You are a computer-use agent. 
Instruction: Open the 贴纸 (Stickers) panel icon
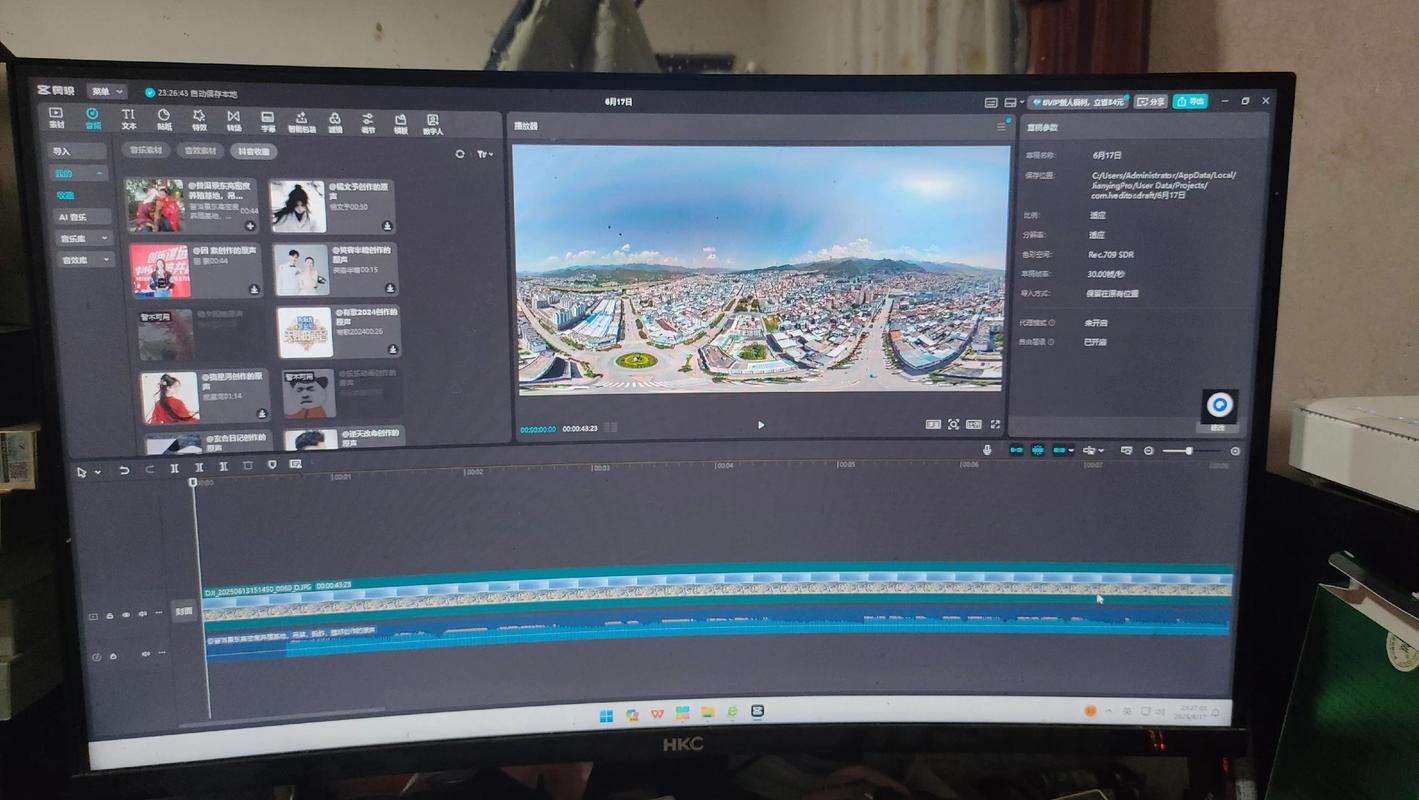(164, 120)
